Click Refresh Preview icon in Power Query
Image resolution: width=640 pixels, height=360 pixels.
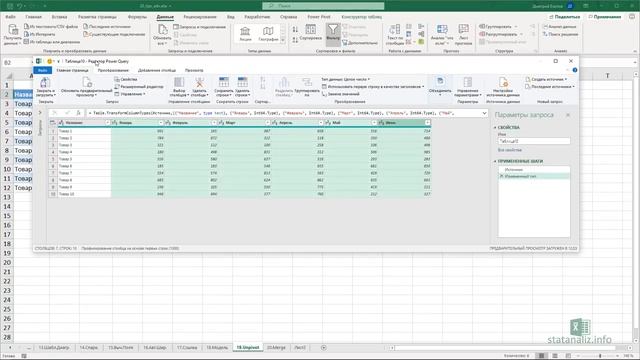[87, 82]
